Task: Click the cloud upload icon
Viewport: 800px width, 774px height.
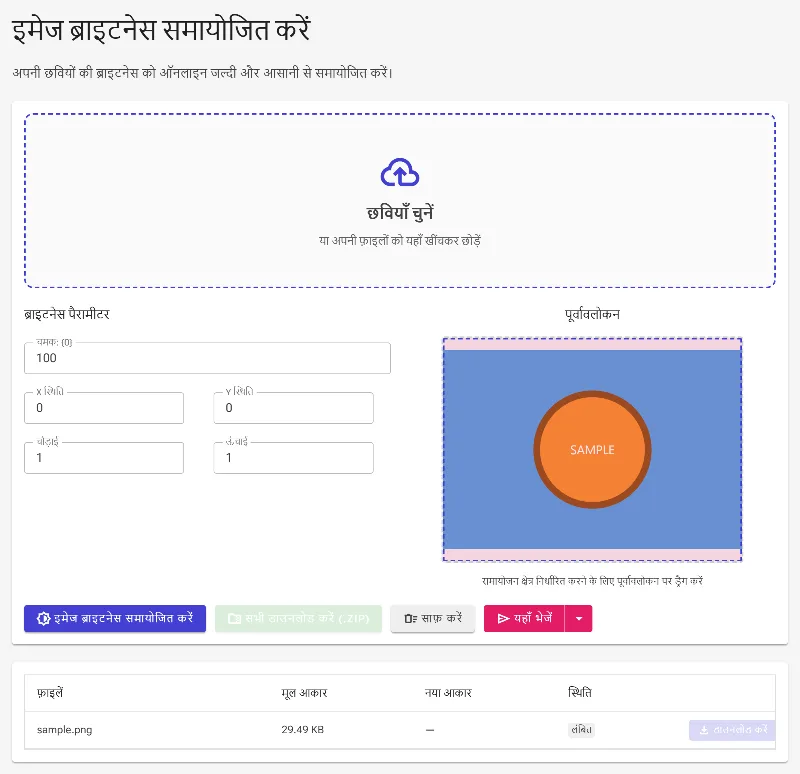Action: click(400, 172)
